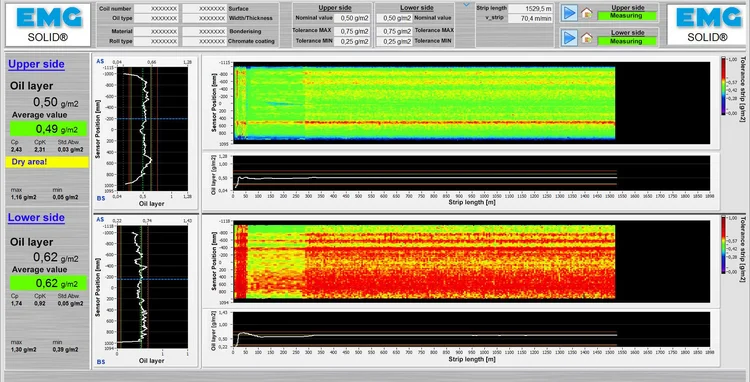The height and width of the screenshot is (382, 750).
Task: Select the Surface field
Action: click(x=205, y=9)
